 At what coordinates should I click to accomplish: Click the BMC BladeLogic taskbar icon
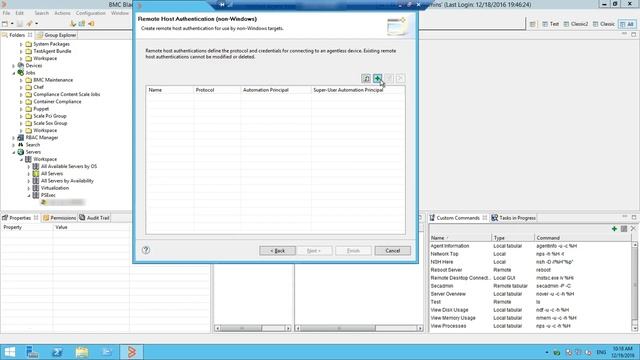coord(131,352)
